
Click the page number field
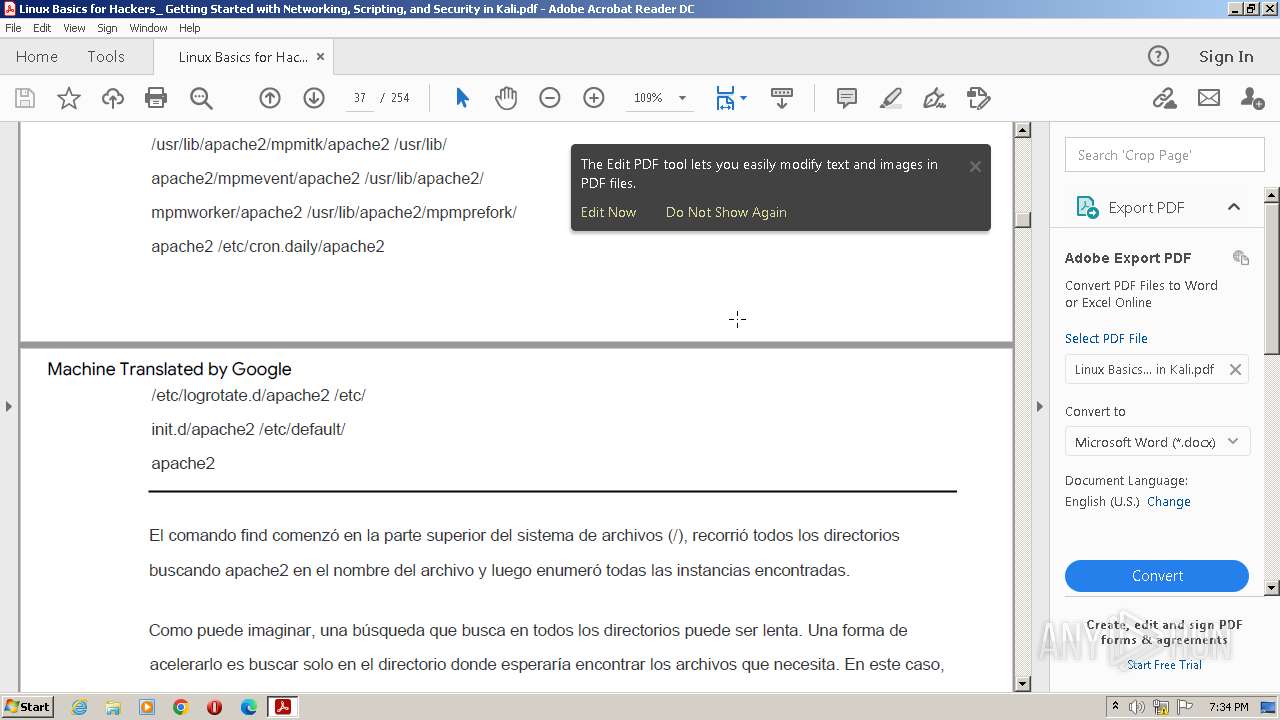360,98
